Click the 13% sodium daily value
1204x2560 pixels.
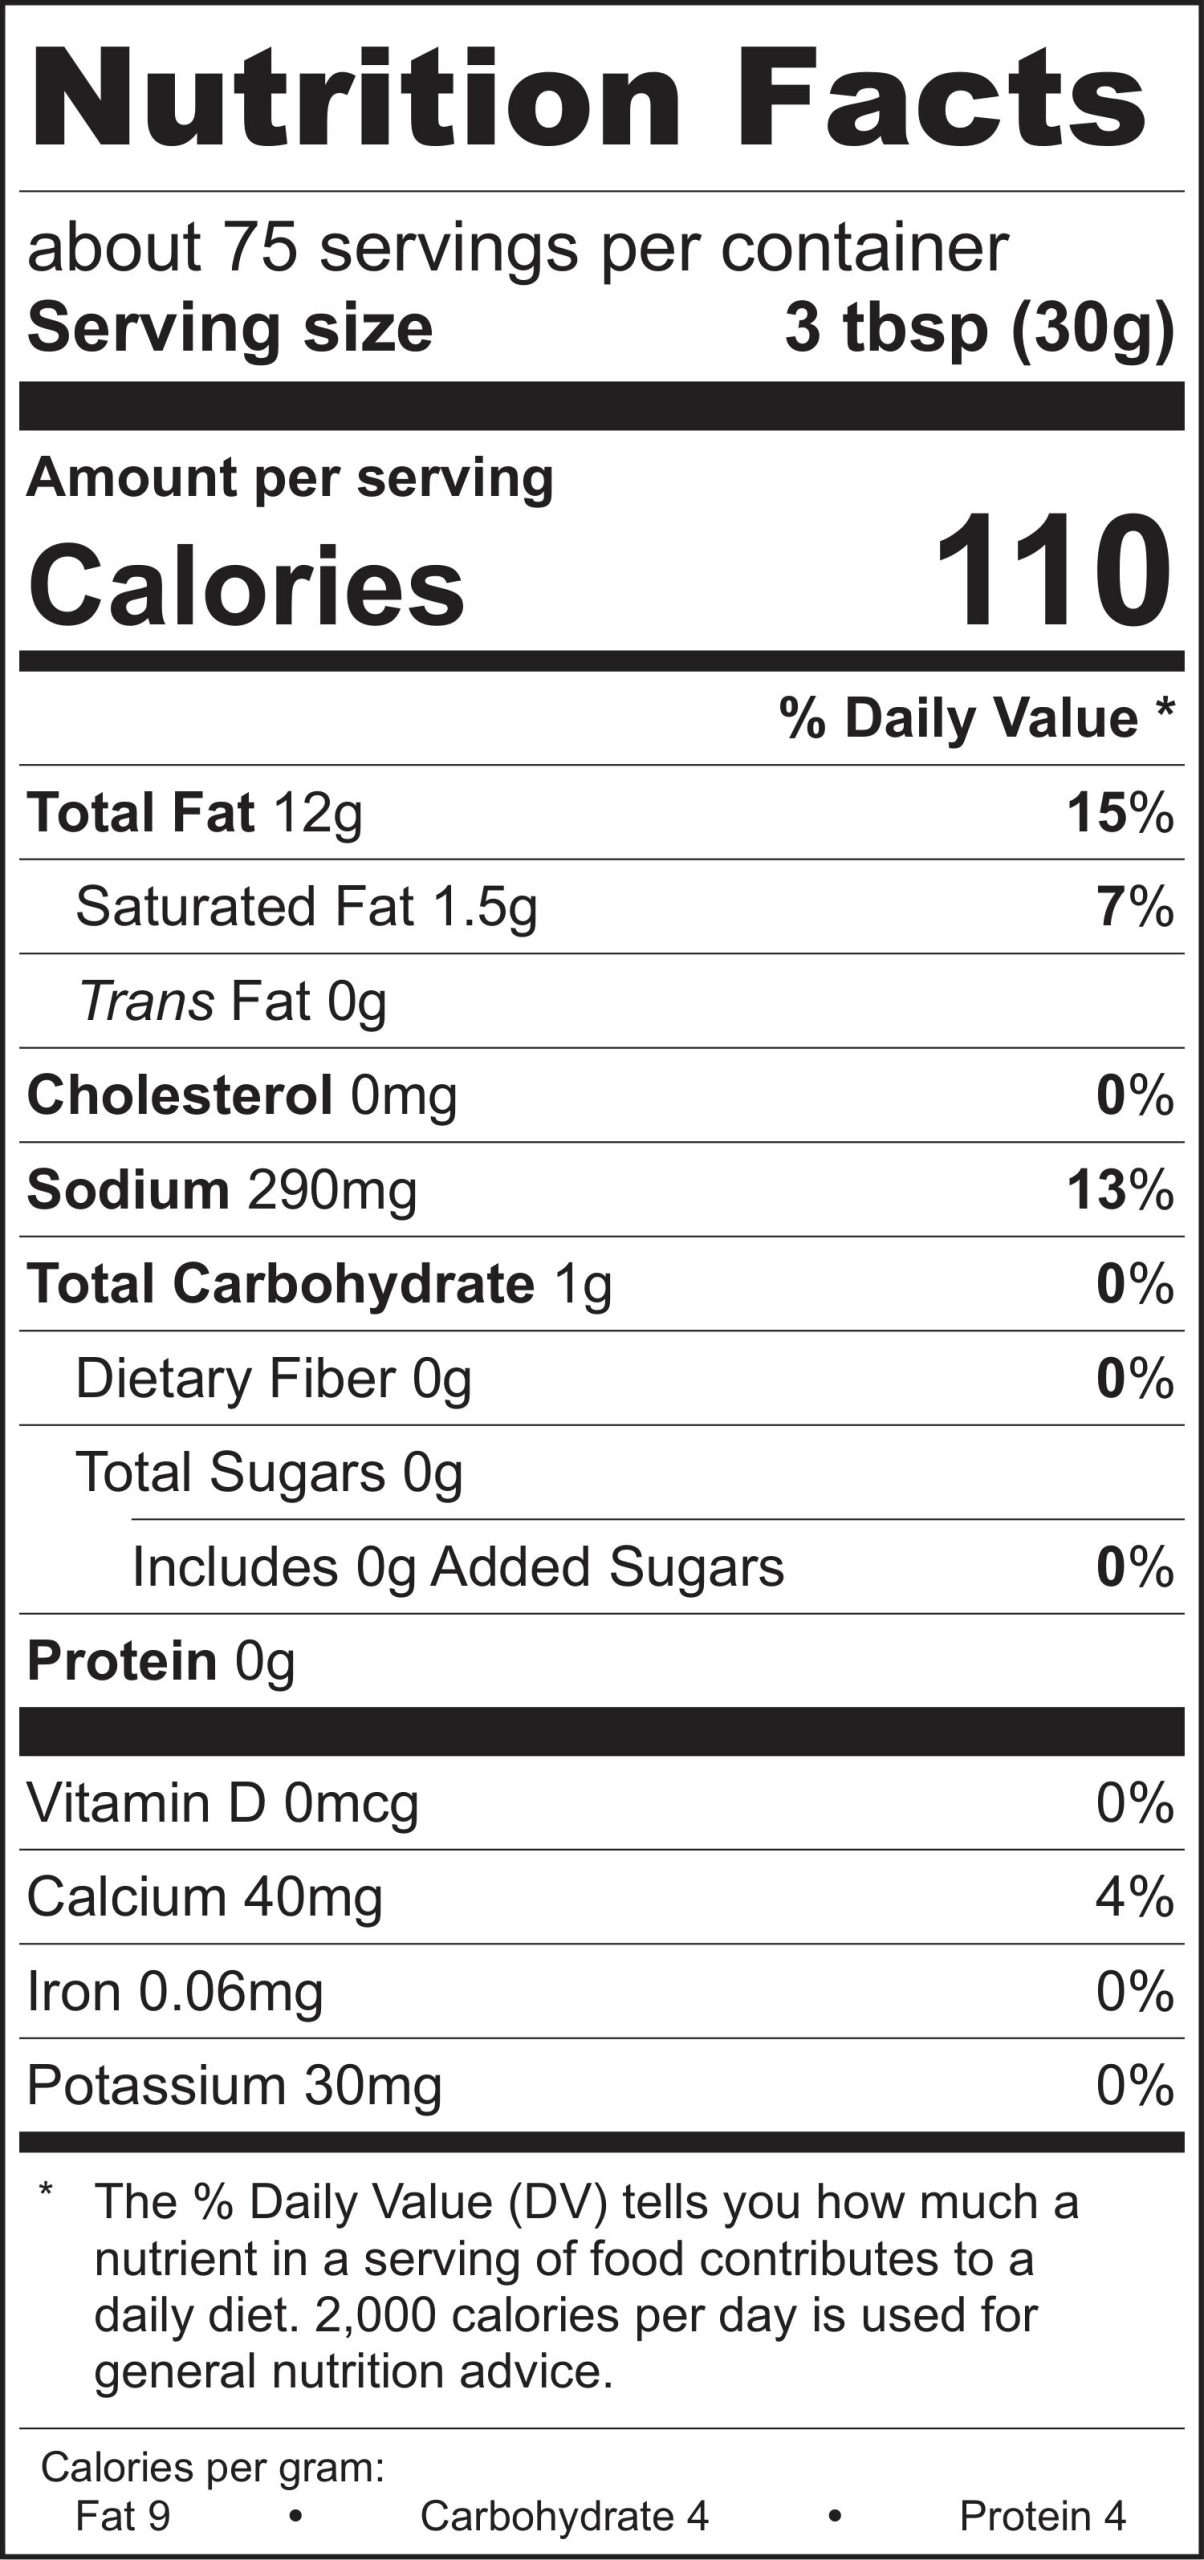pyautogui.click(x=1119, y=1190)
